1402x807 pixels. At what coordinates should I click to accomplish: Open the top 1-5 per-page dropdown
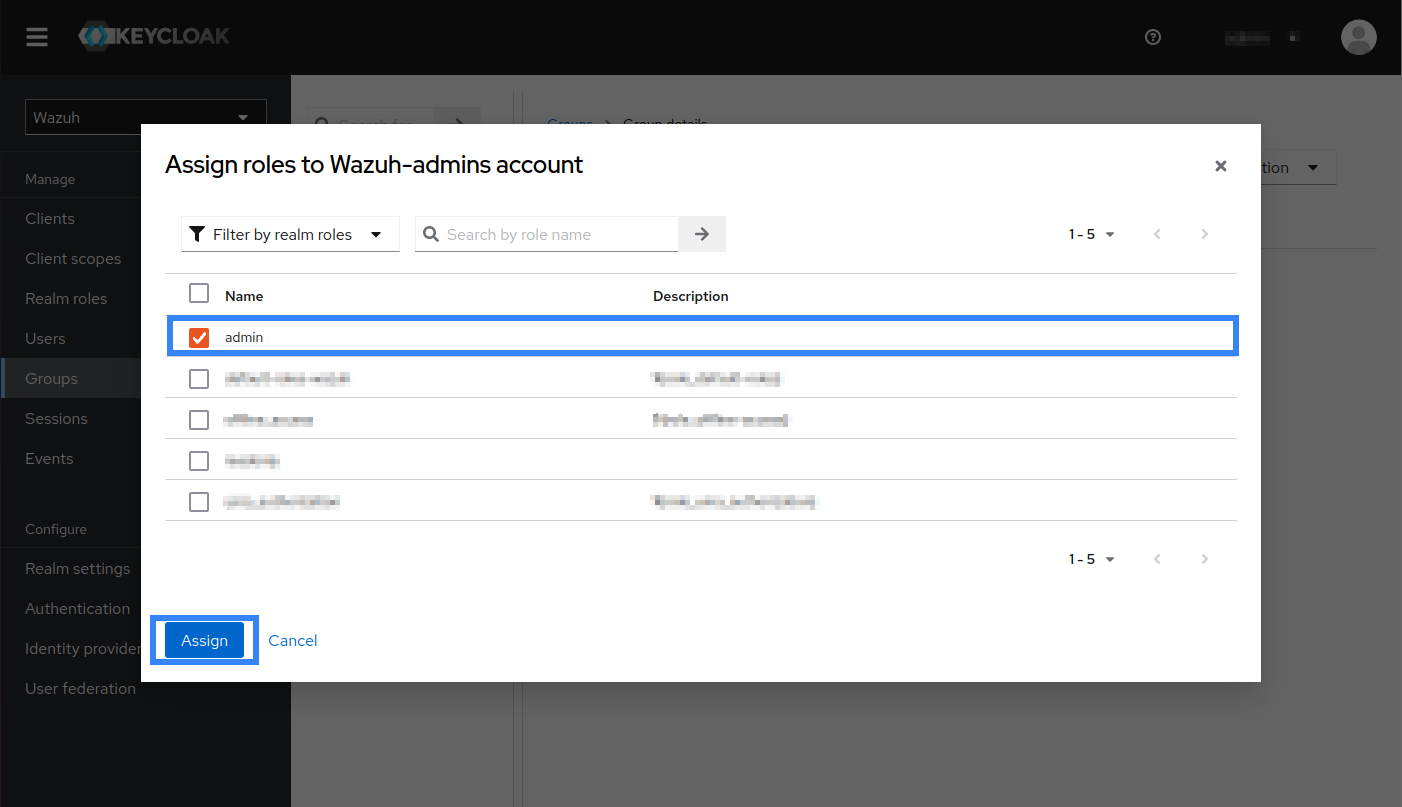pyautogui.click(x=1091, y=234)
